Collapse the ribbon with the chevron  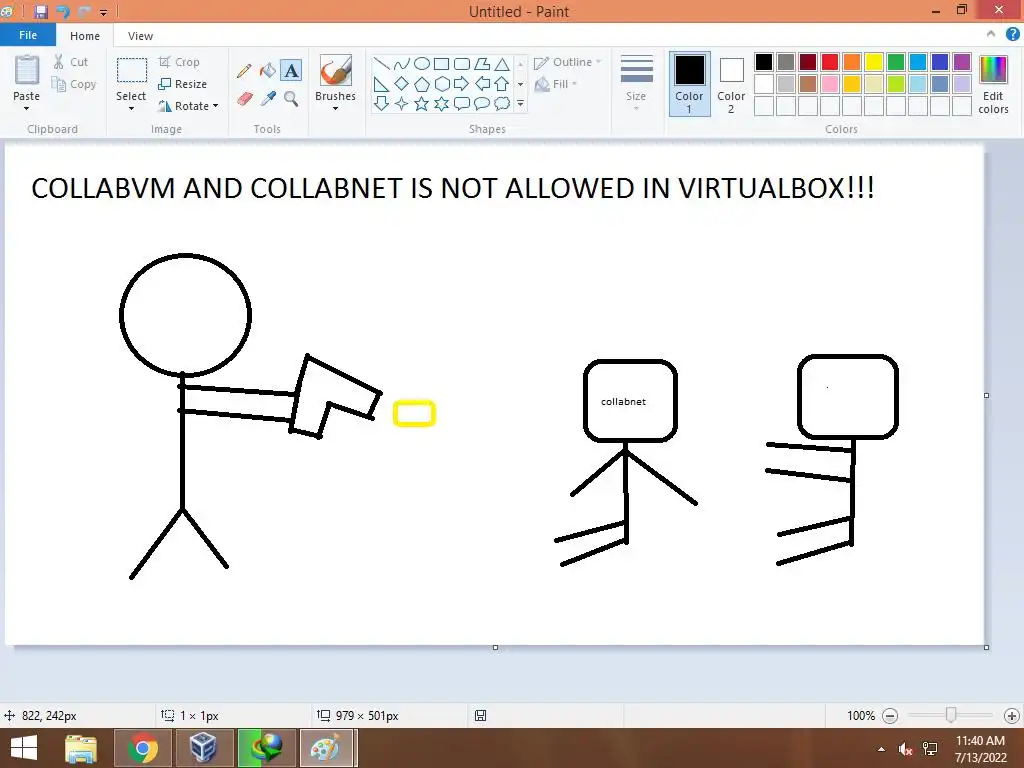click(991, 35)
